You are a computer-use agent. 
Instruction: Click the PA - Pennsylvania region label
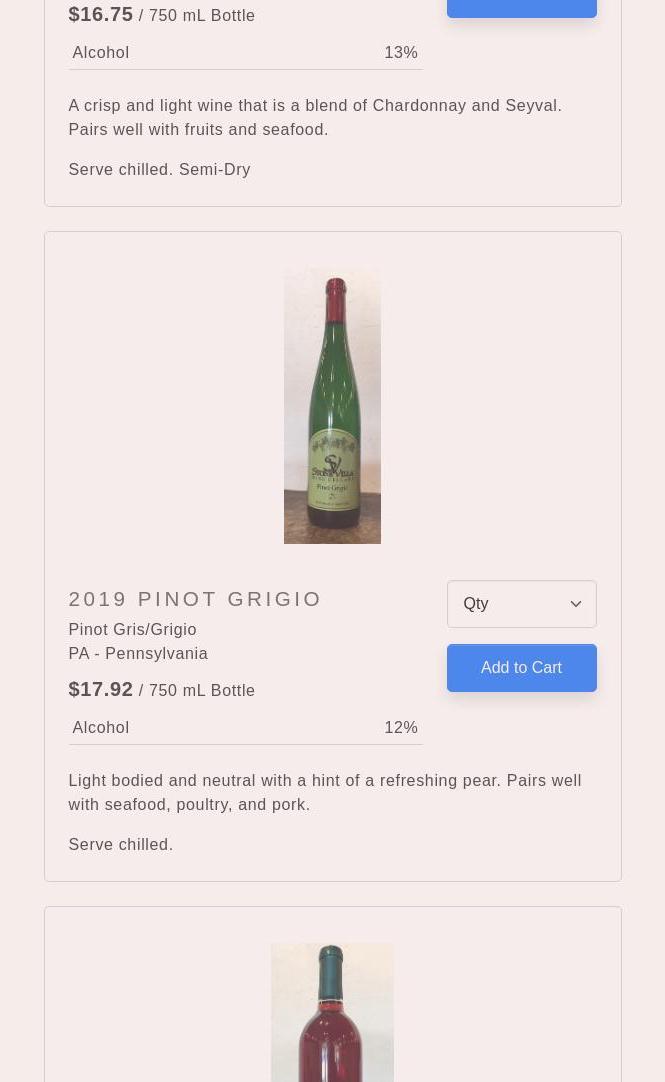pyautogui.click(x=138, y=653)
